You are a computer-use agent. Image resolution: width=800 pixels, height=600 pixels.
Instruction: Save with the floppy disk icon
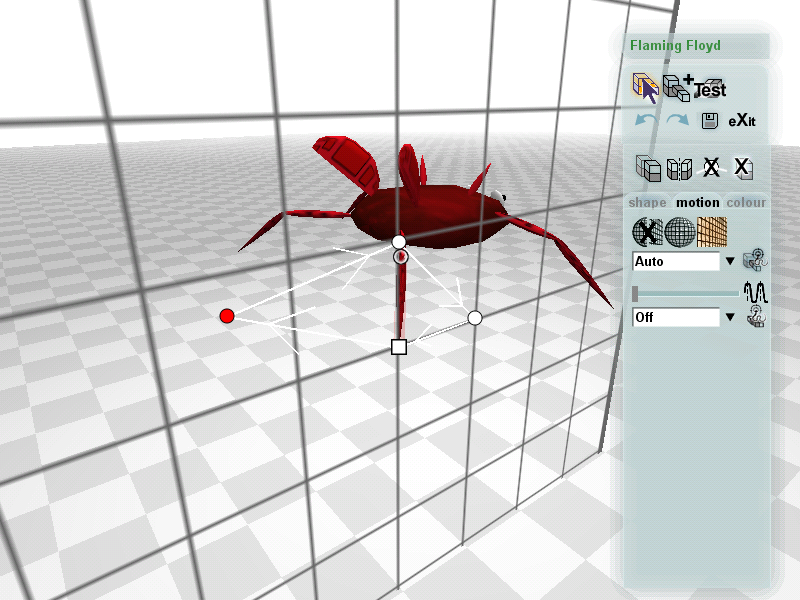pos(710,121)
